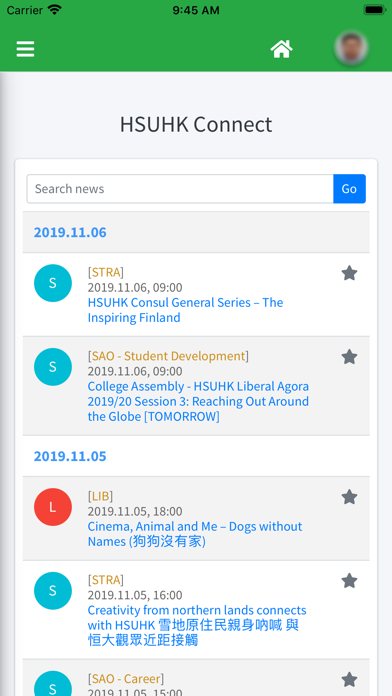Click the Search news input field

tap(180, 189)
